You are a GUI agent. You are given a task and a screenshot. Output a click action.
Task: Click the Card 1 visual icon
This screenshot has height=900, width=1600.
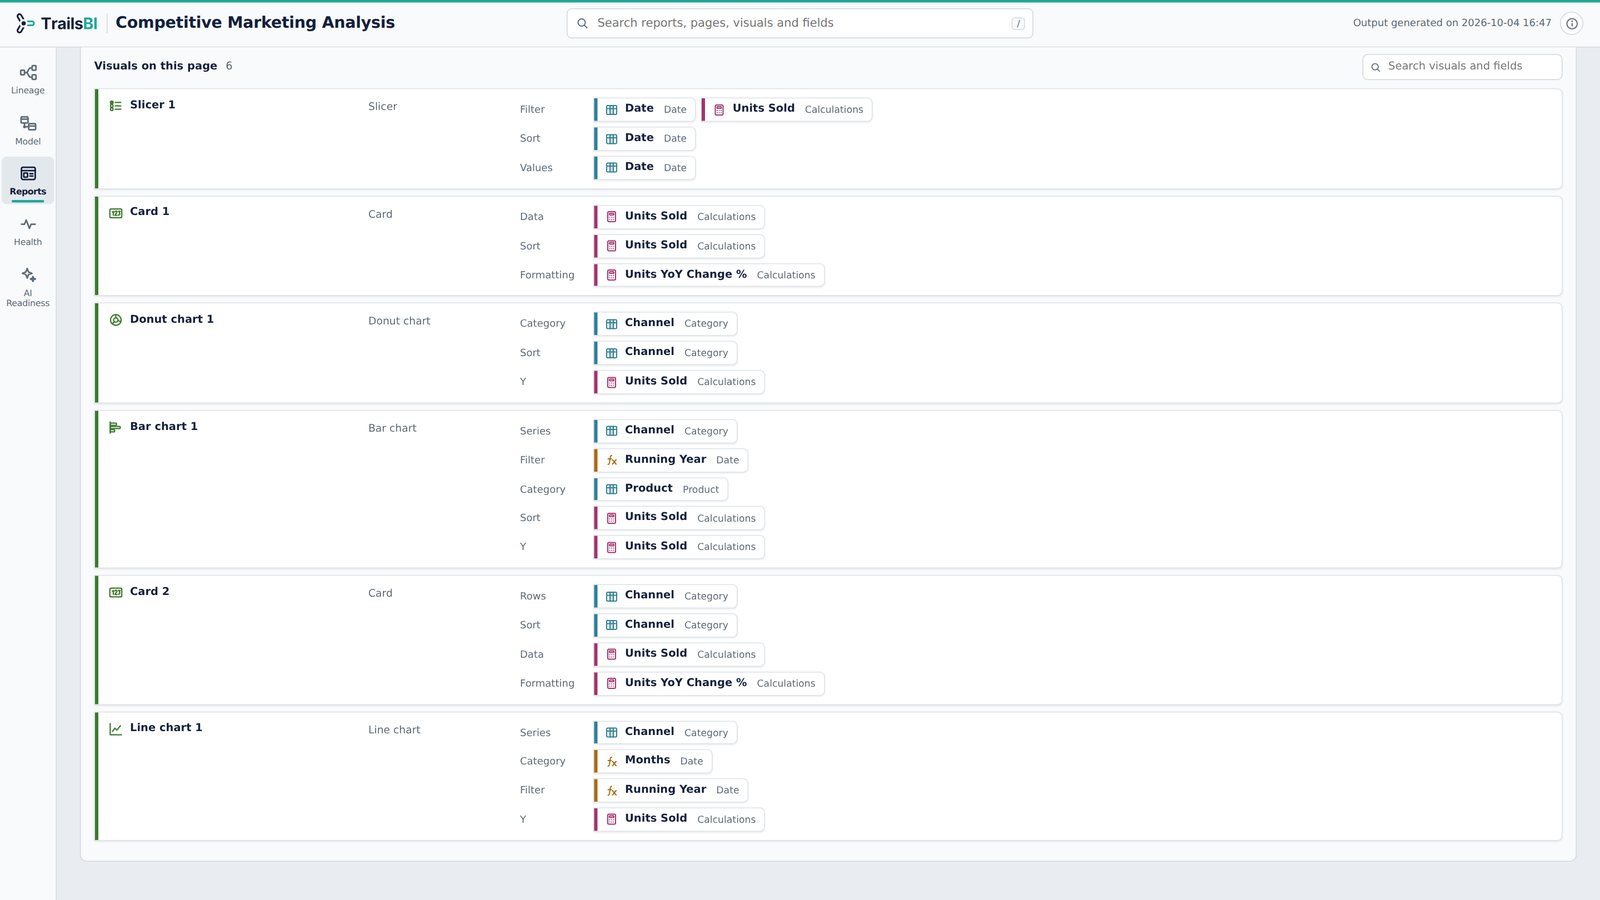[116, 212]
